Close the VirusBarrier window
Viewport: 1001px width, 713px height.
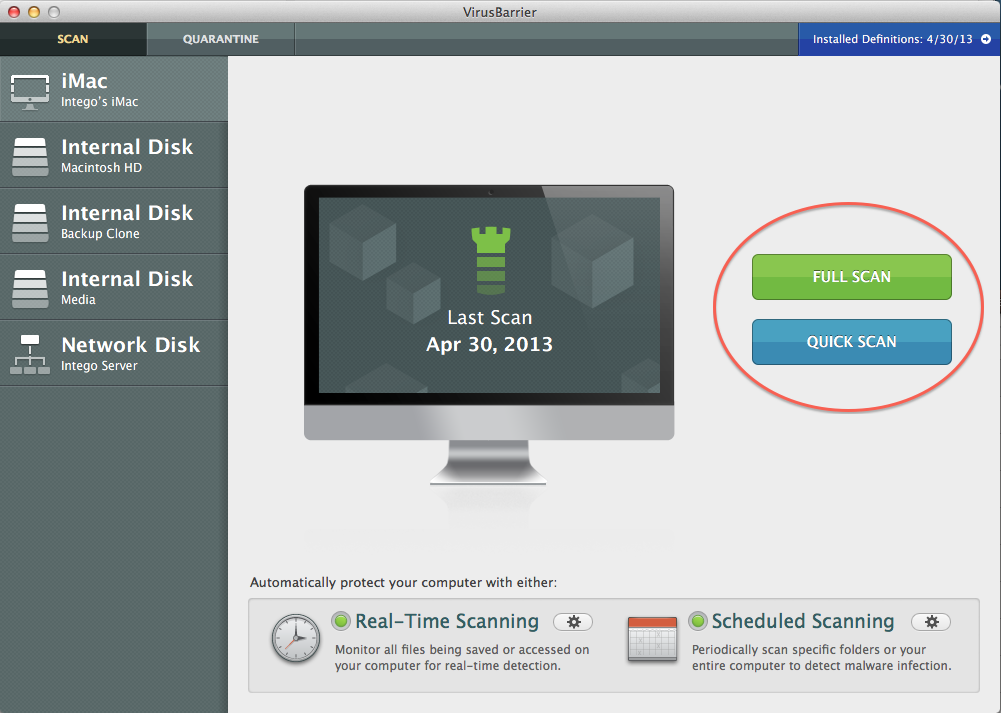pos(13,11)
